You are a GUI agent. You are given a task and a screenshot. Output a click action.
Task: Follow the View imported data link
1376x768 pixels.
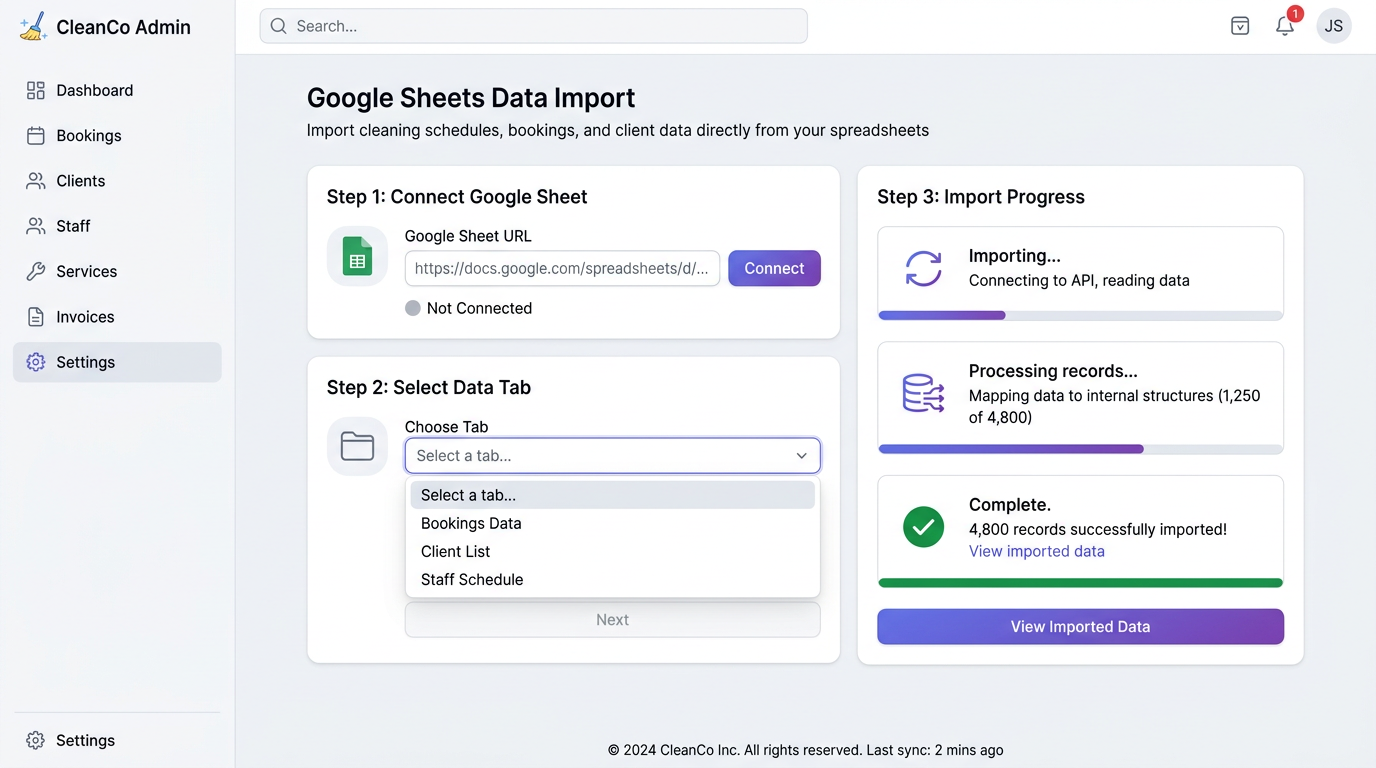click(x=1036, y=551)
